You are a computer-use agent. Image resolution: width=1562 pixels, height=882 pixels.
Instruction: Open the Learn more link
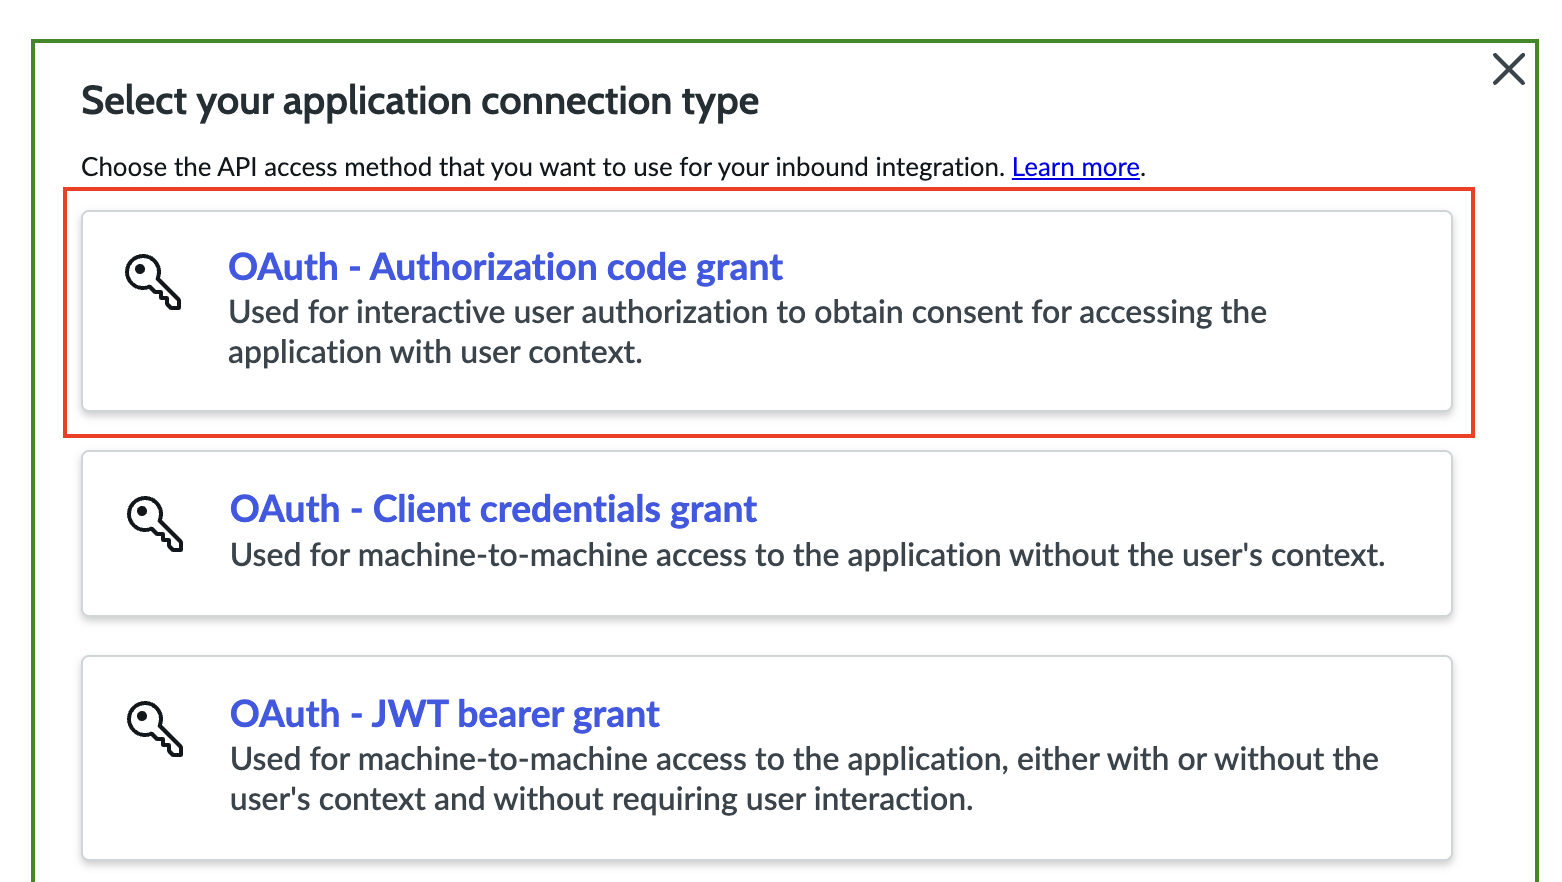pos(1076,167)
